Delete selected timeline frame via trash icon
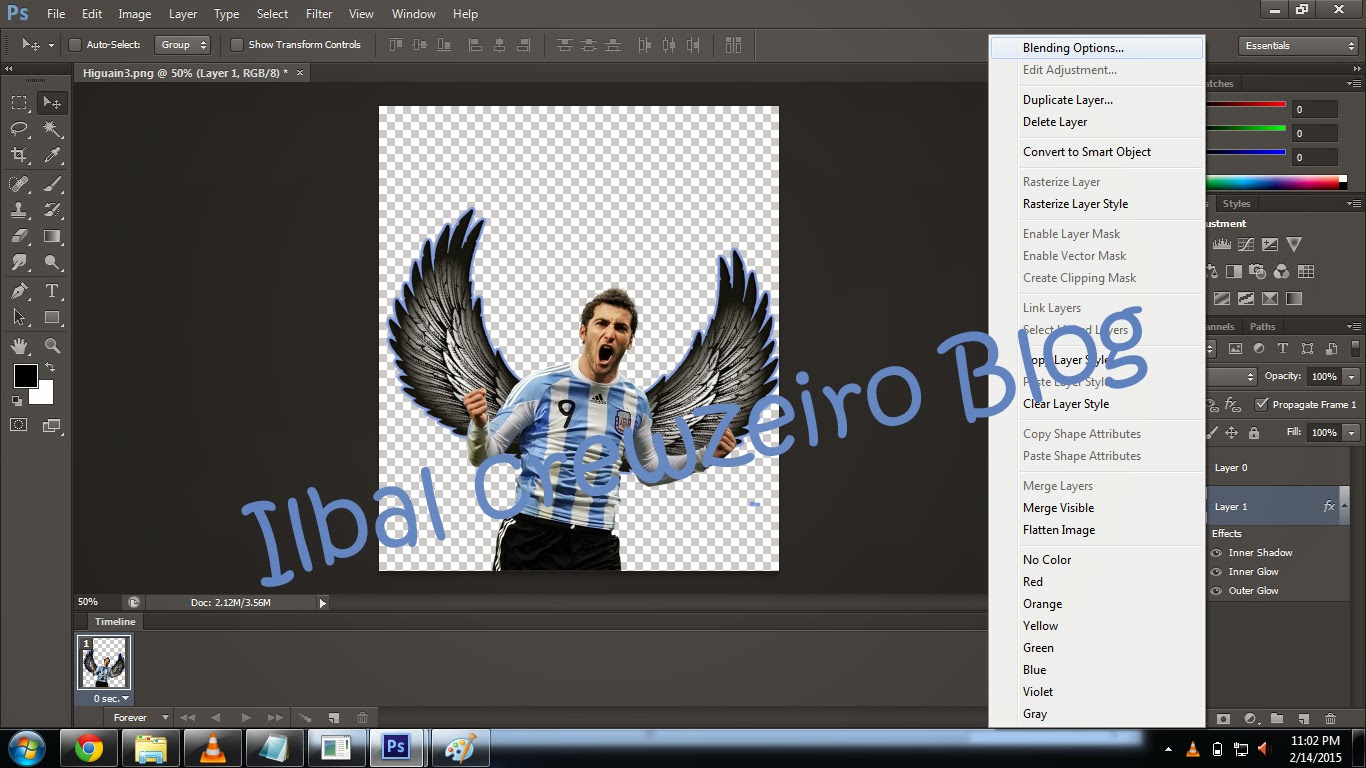Screen dimensions: 1366x768 (362, 718)
